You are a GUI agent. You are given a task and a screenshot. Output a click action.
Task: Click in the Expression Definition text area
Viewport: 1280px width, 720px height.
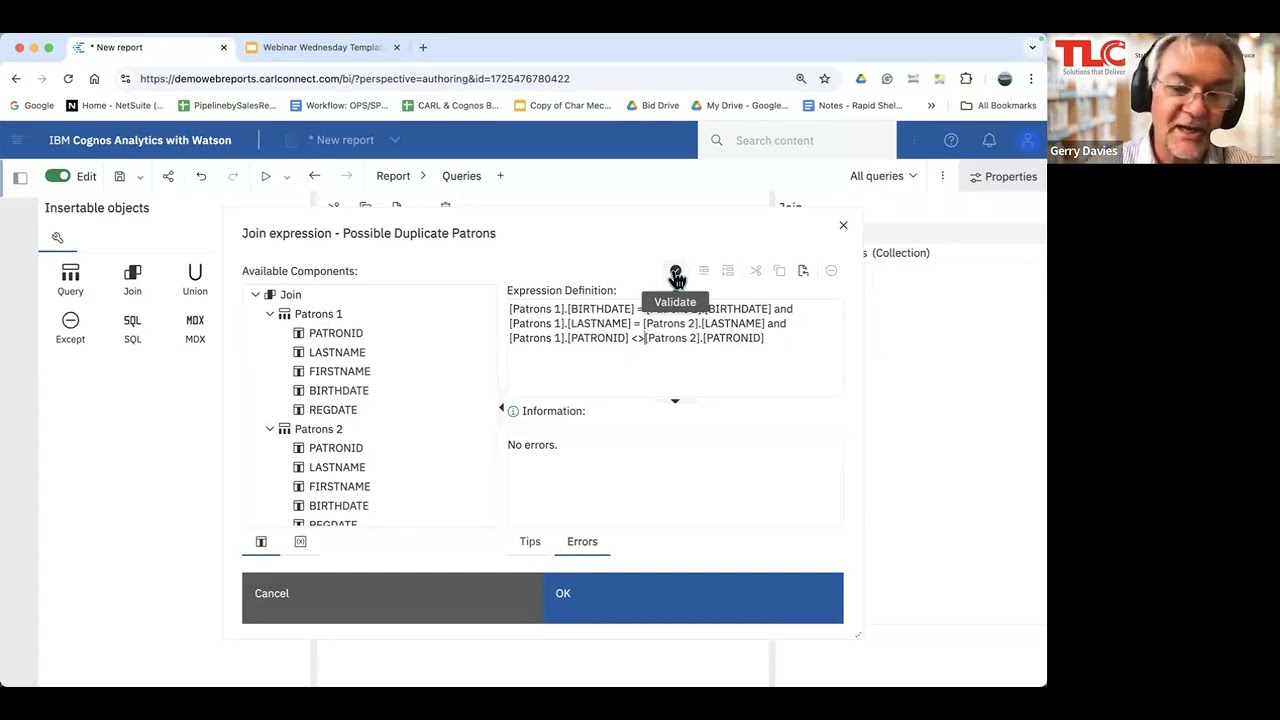(x=675, y=347)
